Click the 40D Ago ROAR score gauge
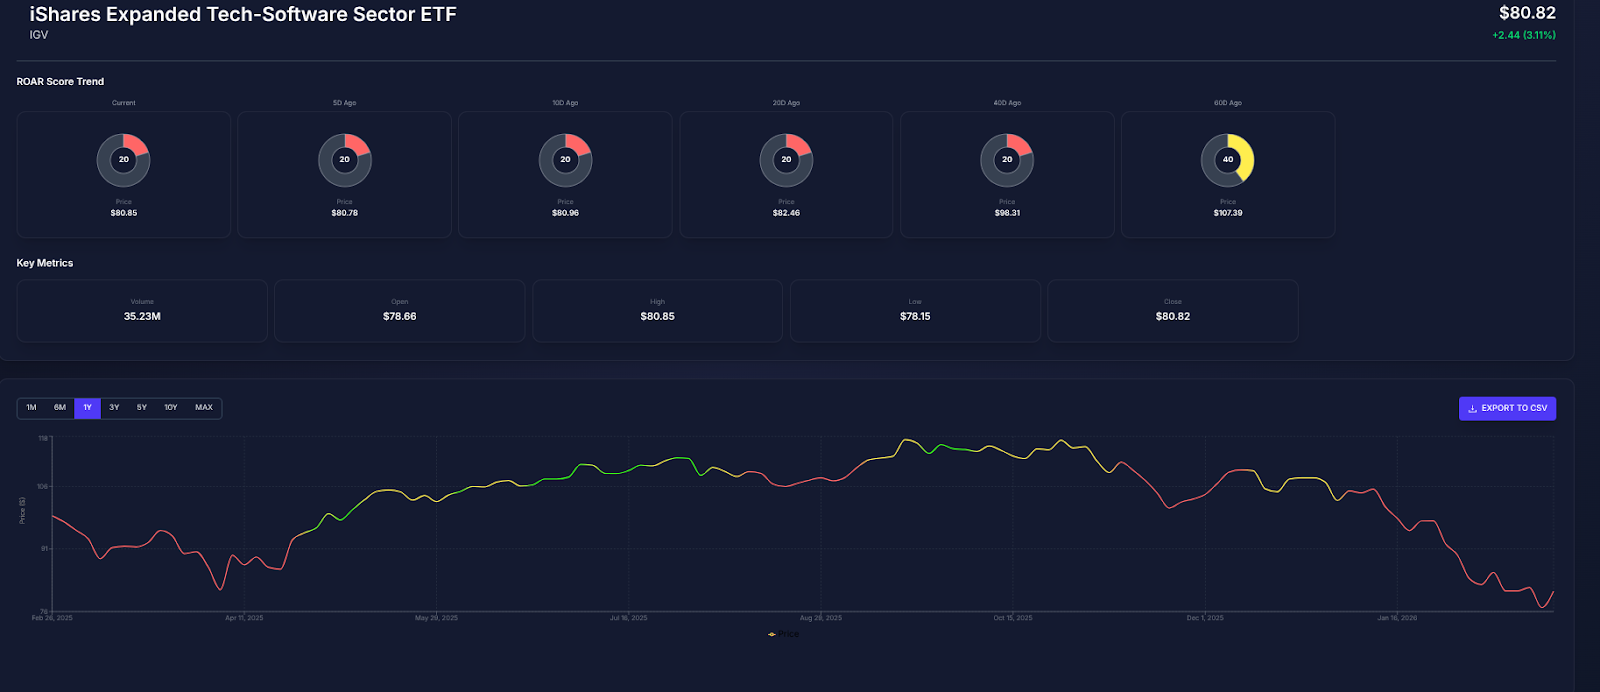 coord(1007,160)
